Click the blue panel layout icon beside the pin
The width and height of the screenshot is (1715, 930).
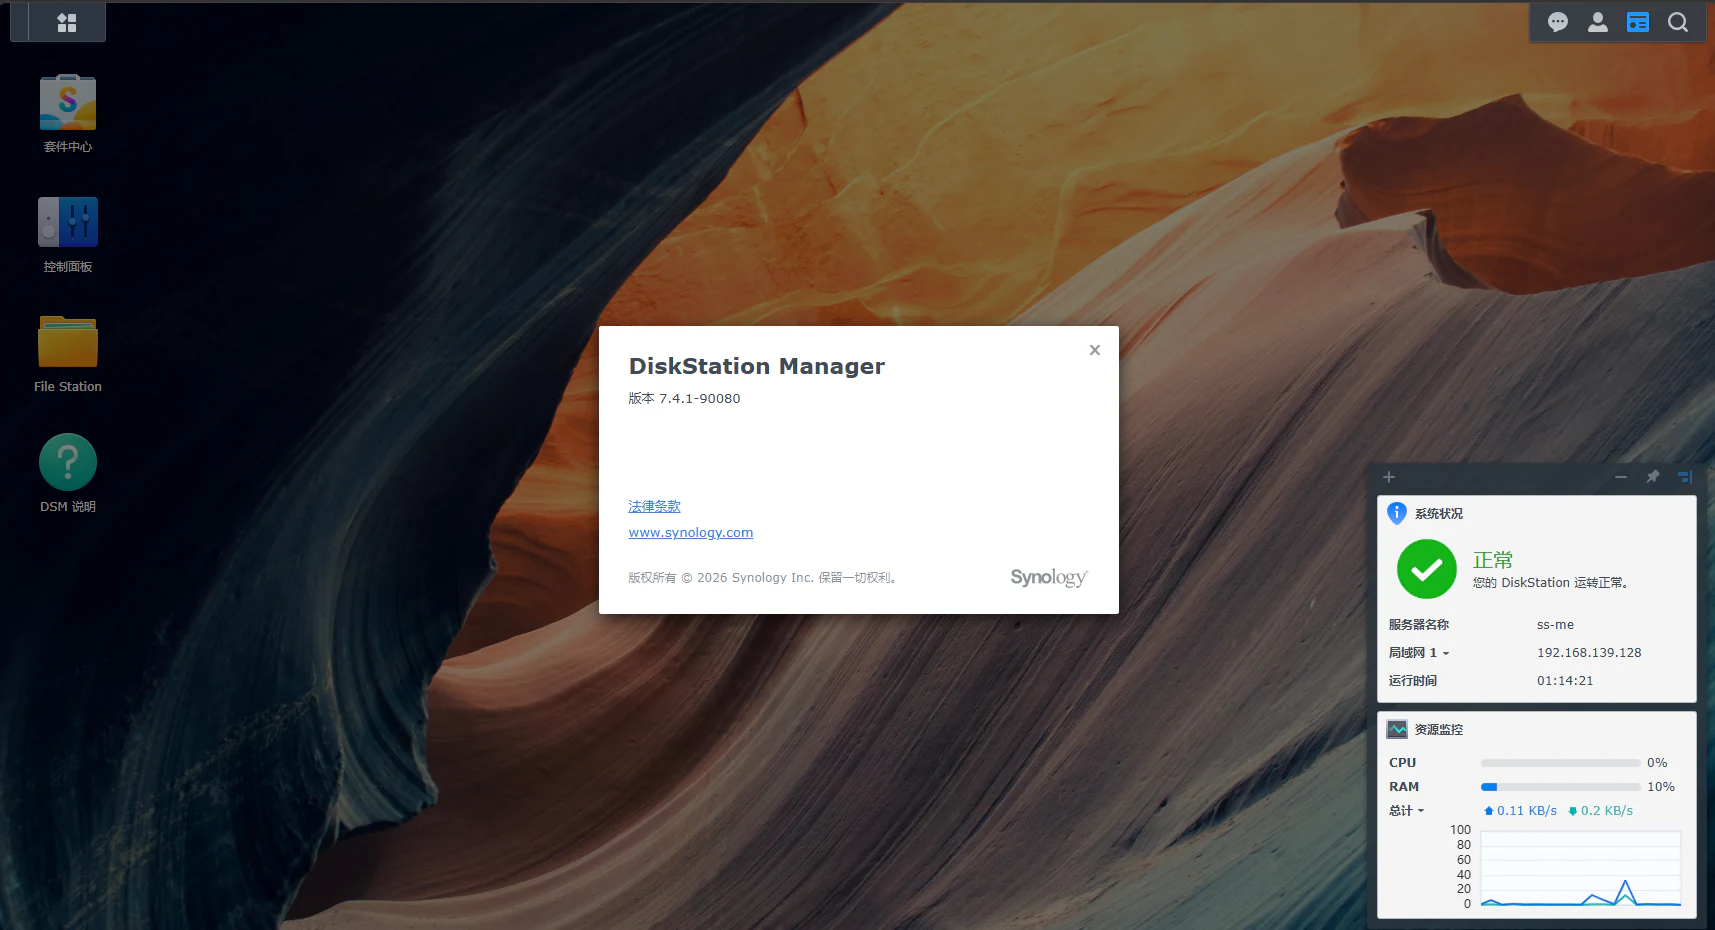[x=1685, y=477]
